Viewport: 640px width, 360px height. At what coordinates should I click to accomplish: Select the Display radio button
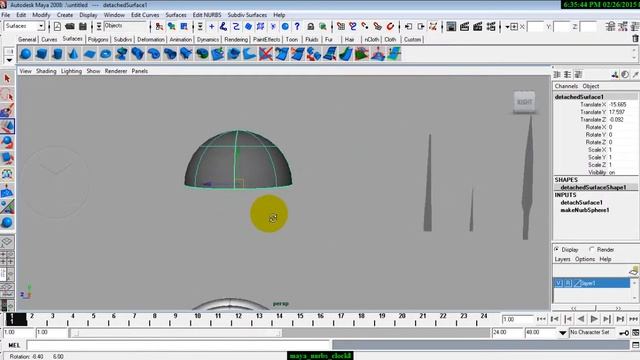(x=557, y=249)
